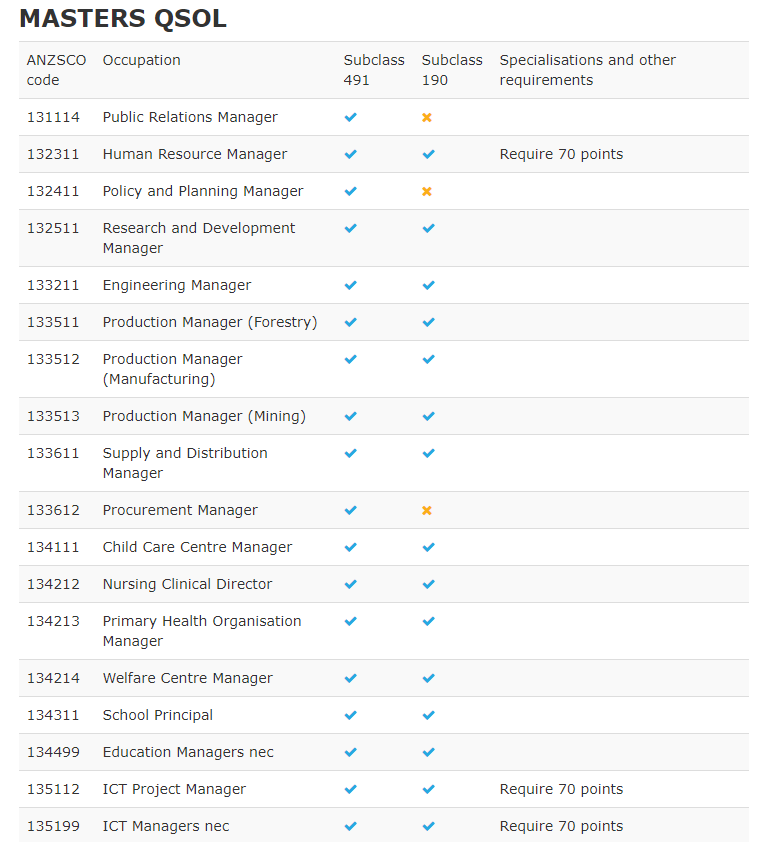The height and width of the screenshot is (842, 770).
Task: Click Subclass 190 tick for Child Care Centre Manager
Action: (x=428, y=548)
